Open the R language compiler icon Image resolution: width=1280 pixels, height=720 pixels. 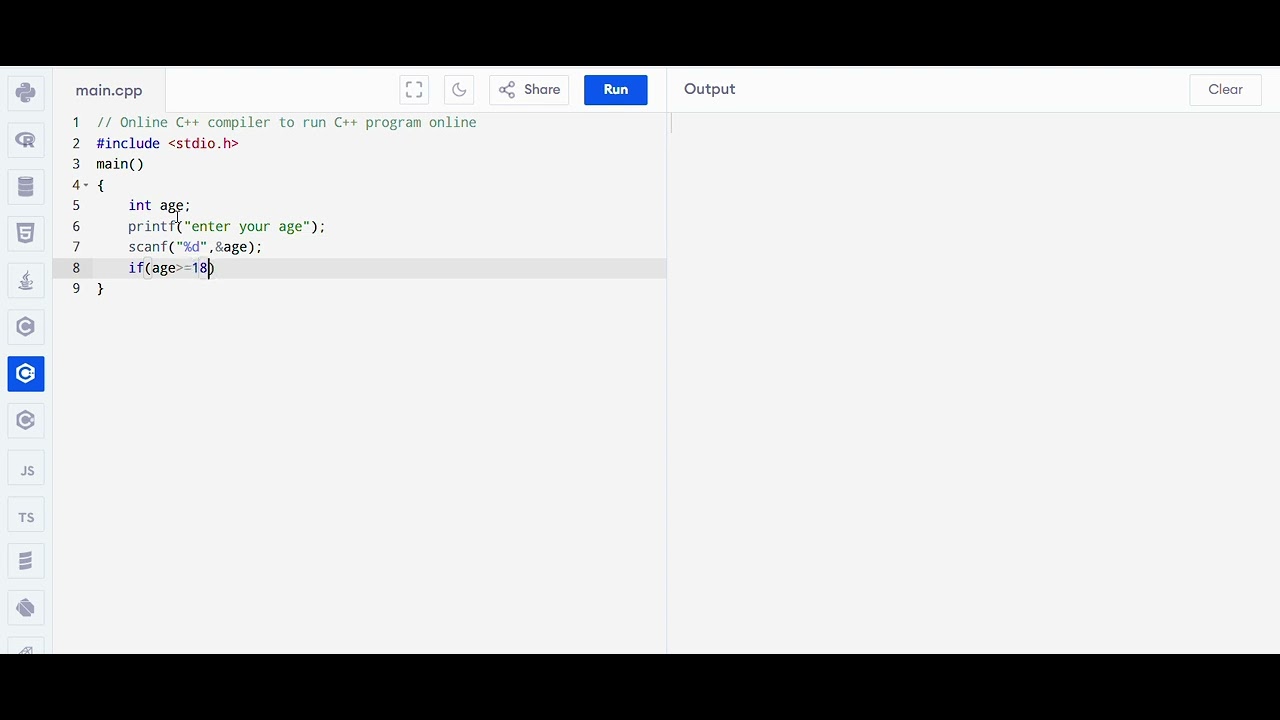click(26, 140)
